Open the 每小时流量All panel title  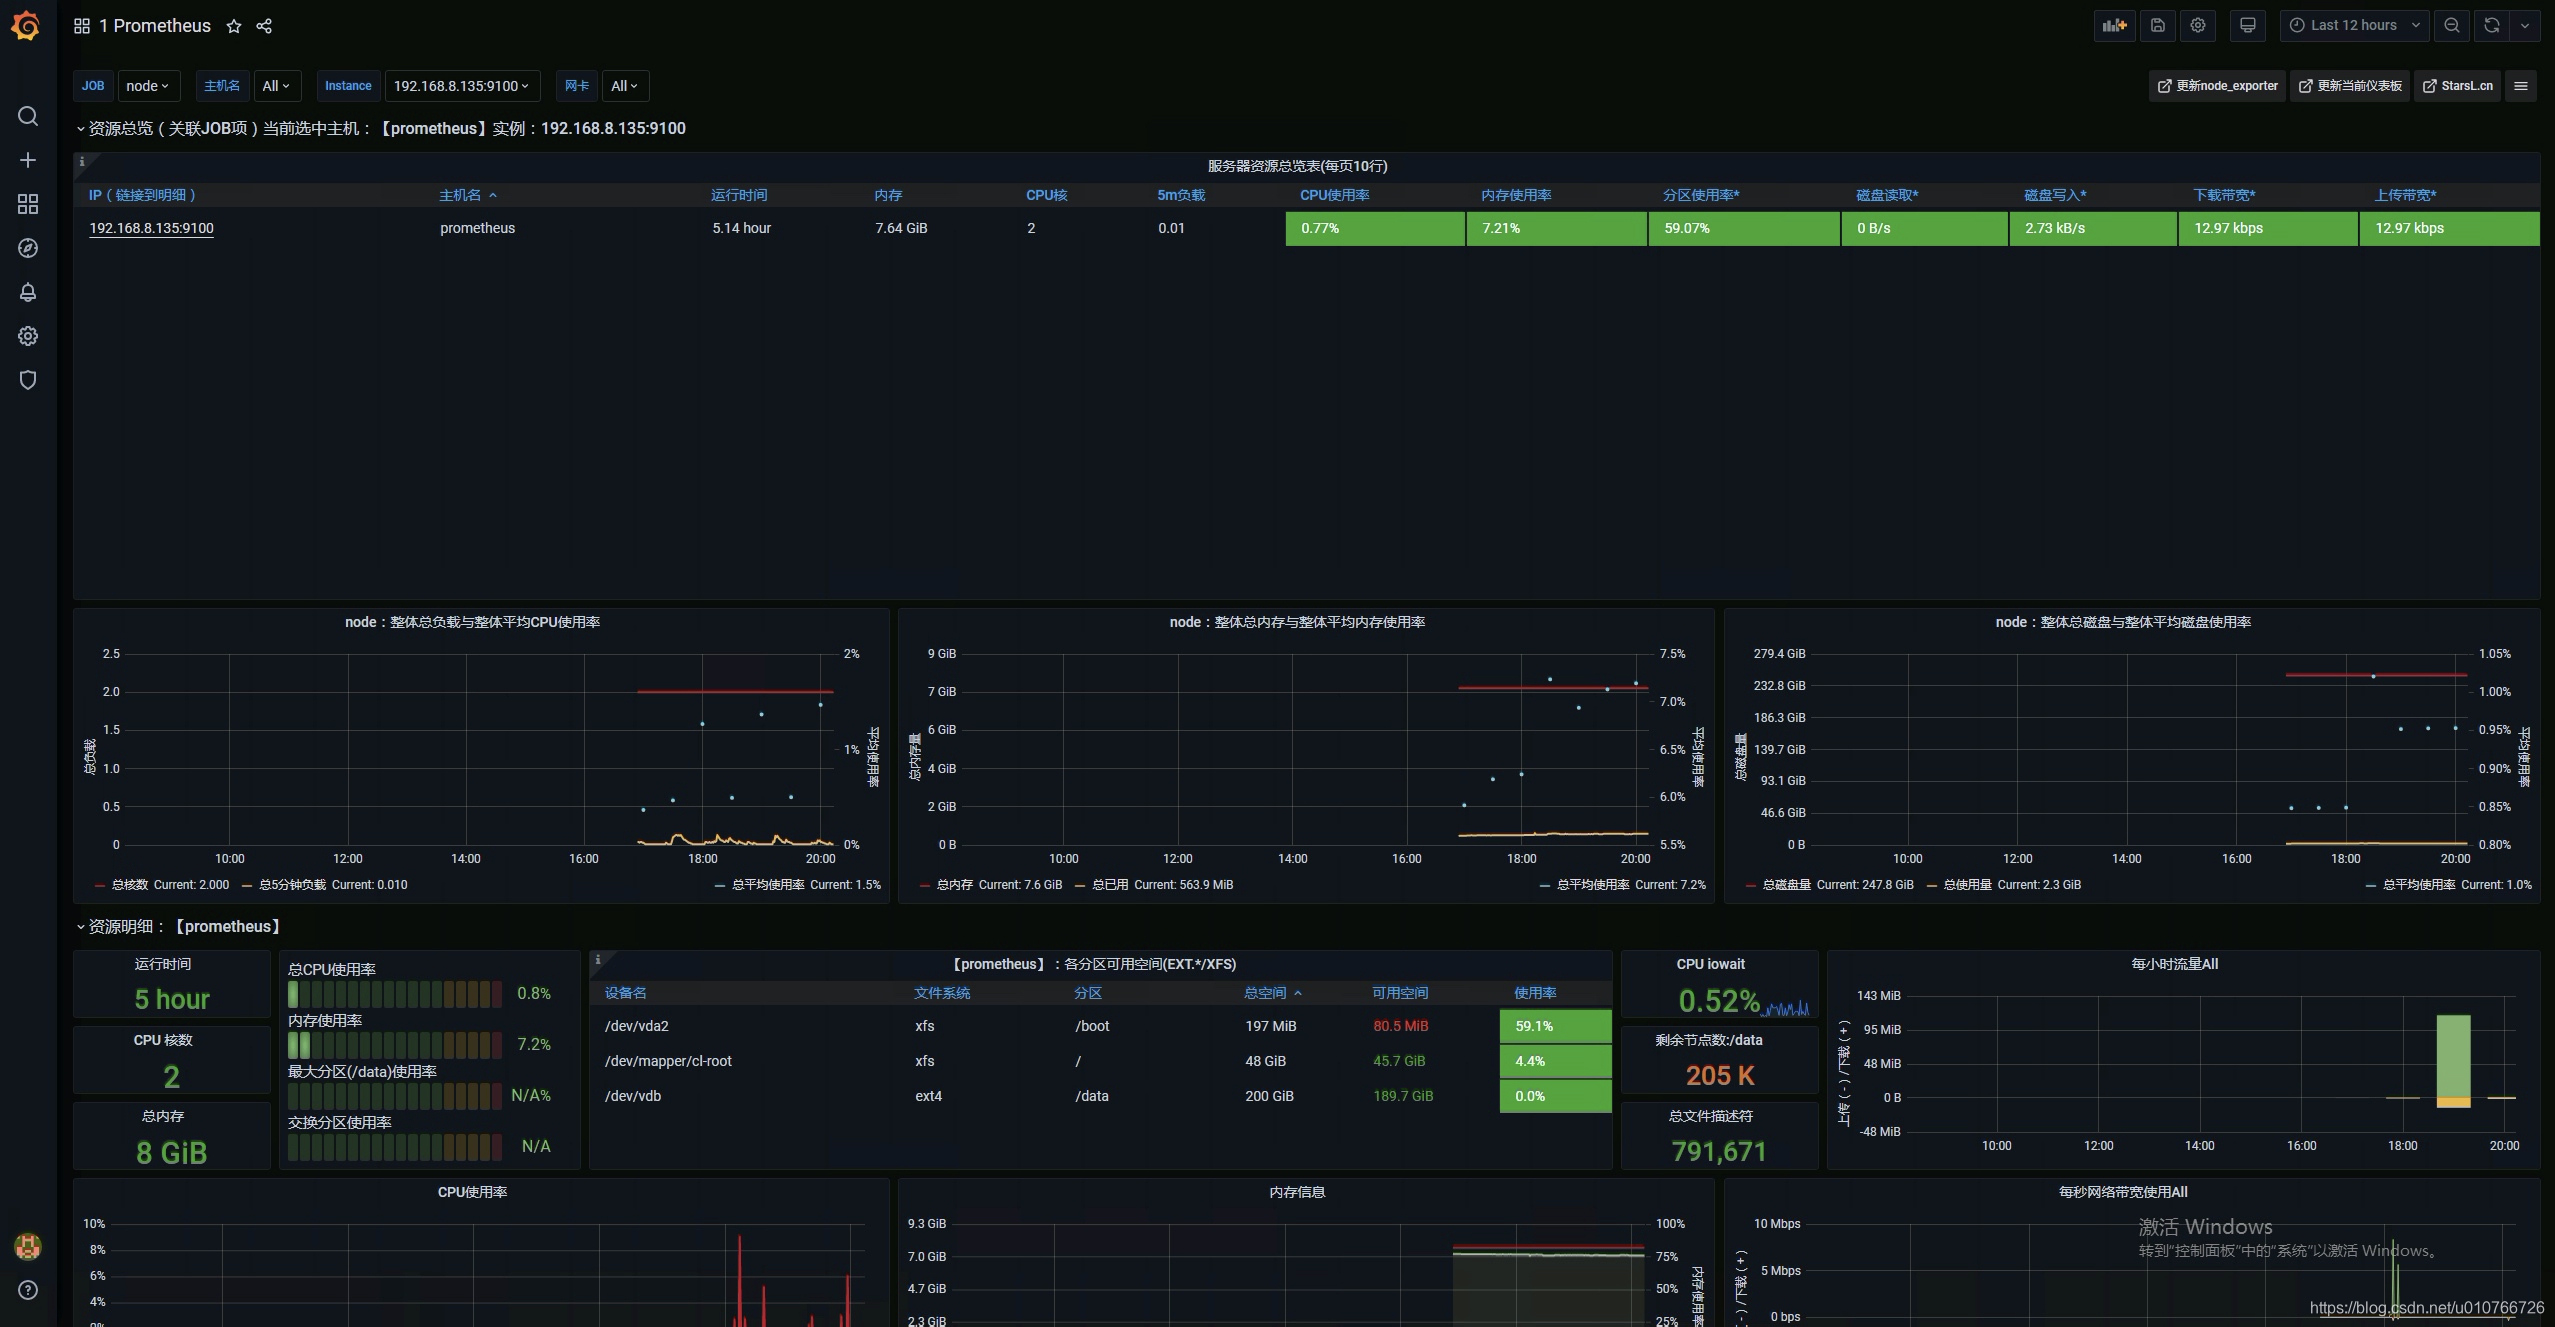(x=2175, y=964)
